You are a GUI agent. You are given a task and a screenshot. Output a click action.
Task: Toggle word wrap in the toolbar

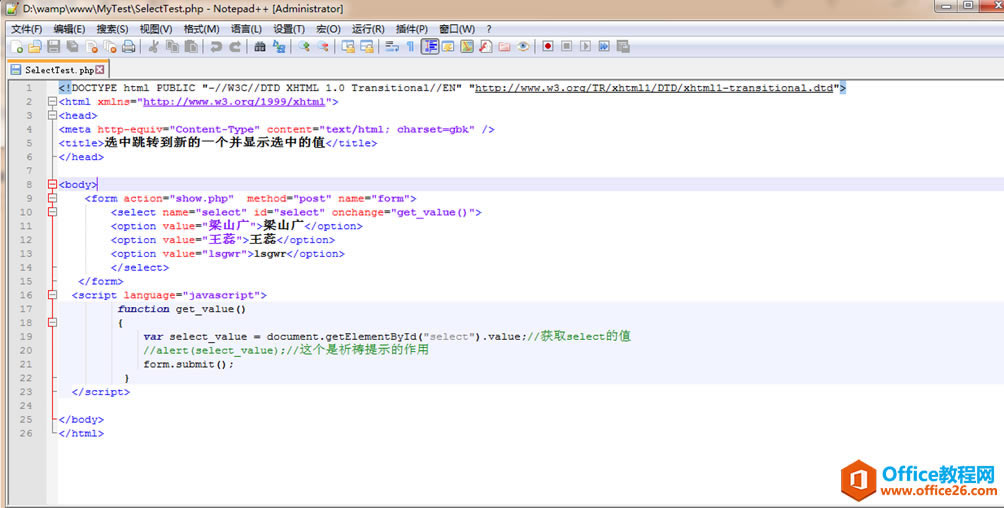coord(392,46)
